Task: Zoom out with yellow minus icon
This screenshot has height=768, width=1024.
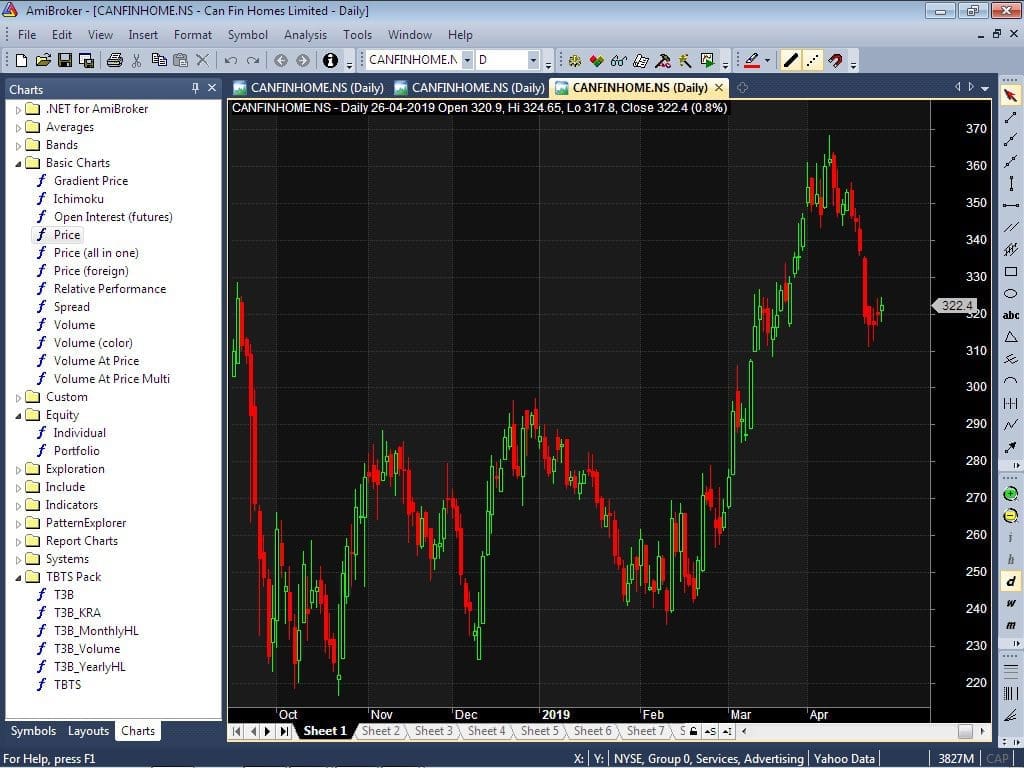Action: [x=1010, y=516]
